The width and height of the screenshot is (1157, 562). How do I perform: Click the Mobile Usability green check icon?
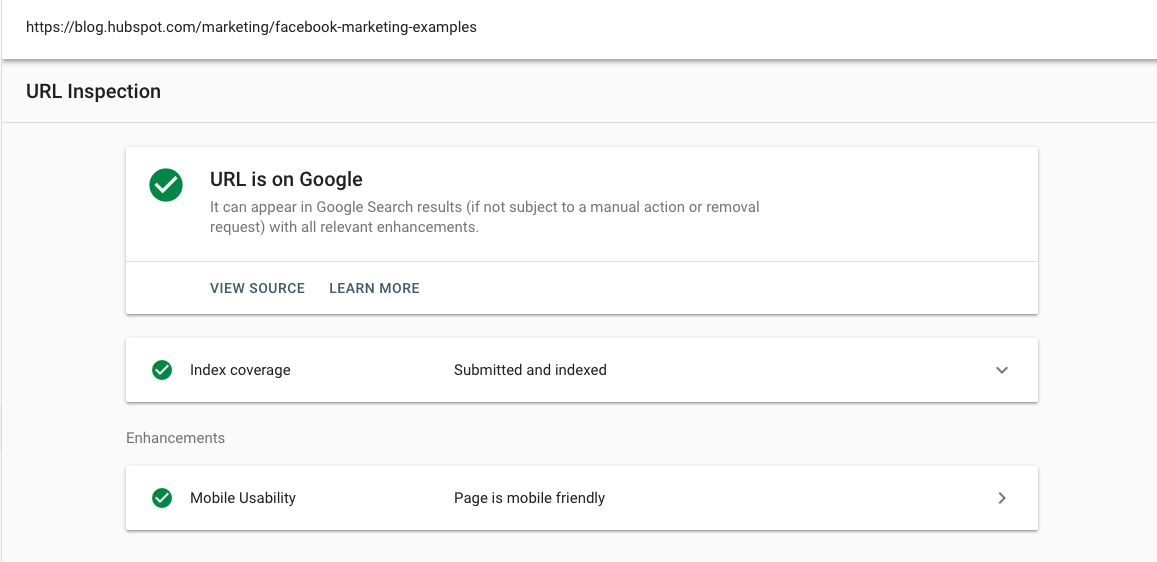(162, 498)
